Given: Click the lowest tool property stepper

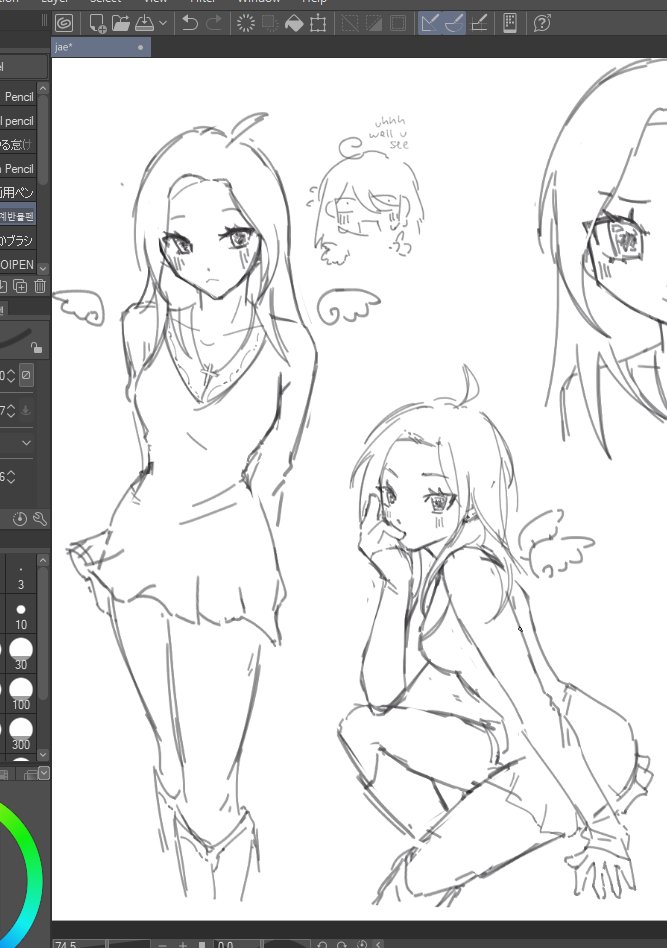Looking at the screenshot, I should 10,477.
